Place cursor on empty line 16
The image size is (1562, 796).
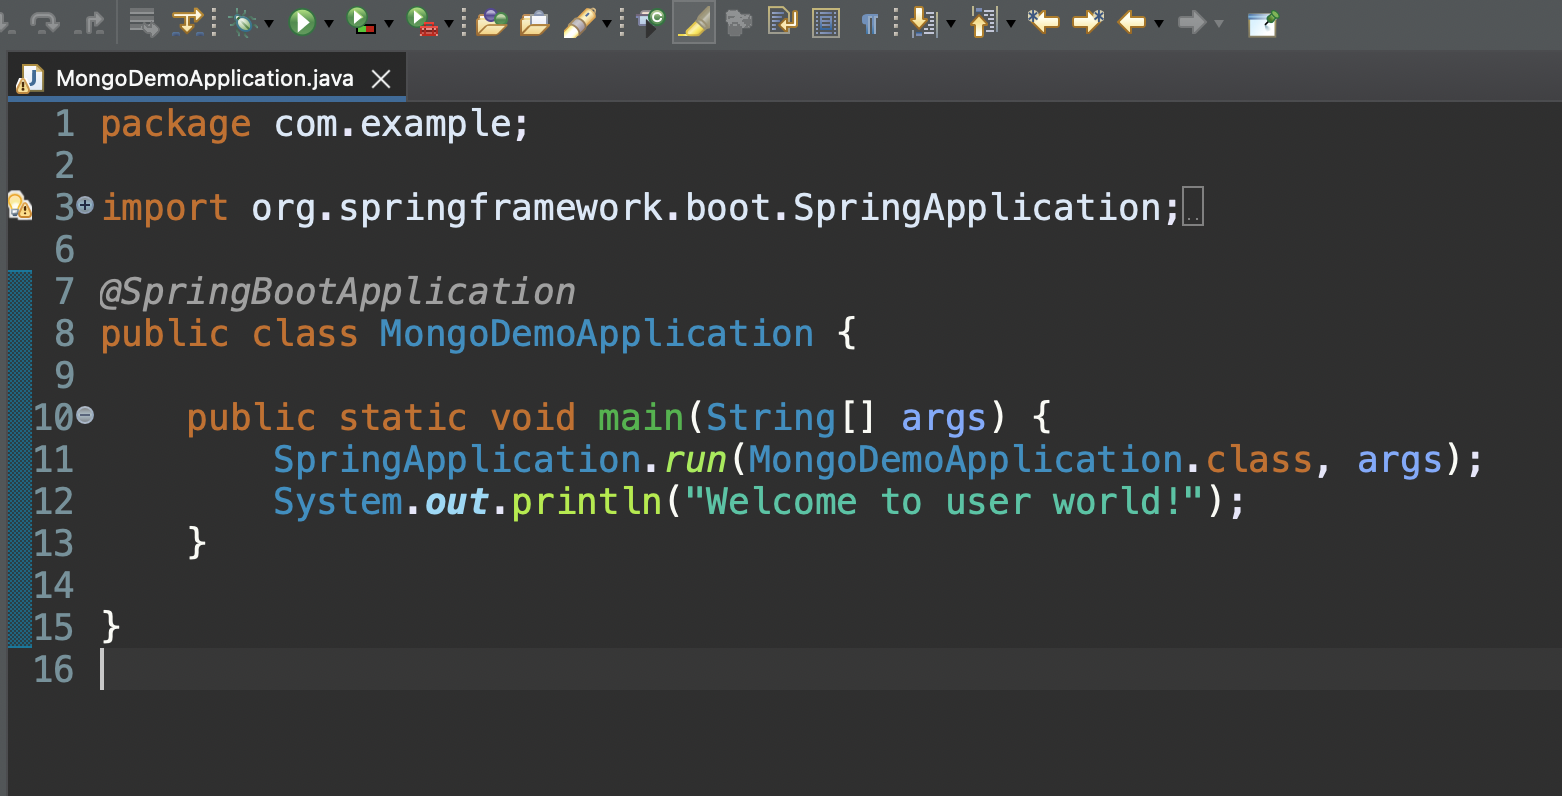[x=830, y=669]
